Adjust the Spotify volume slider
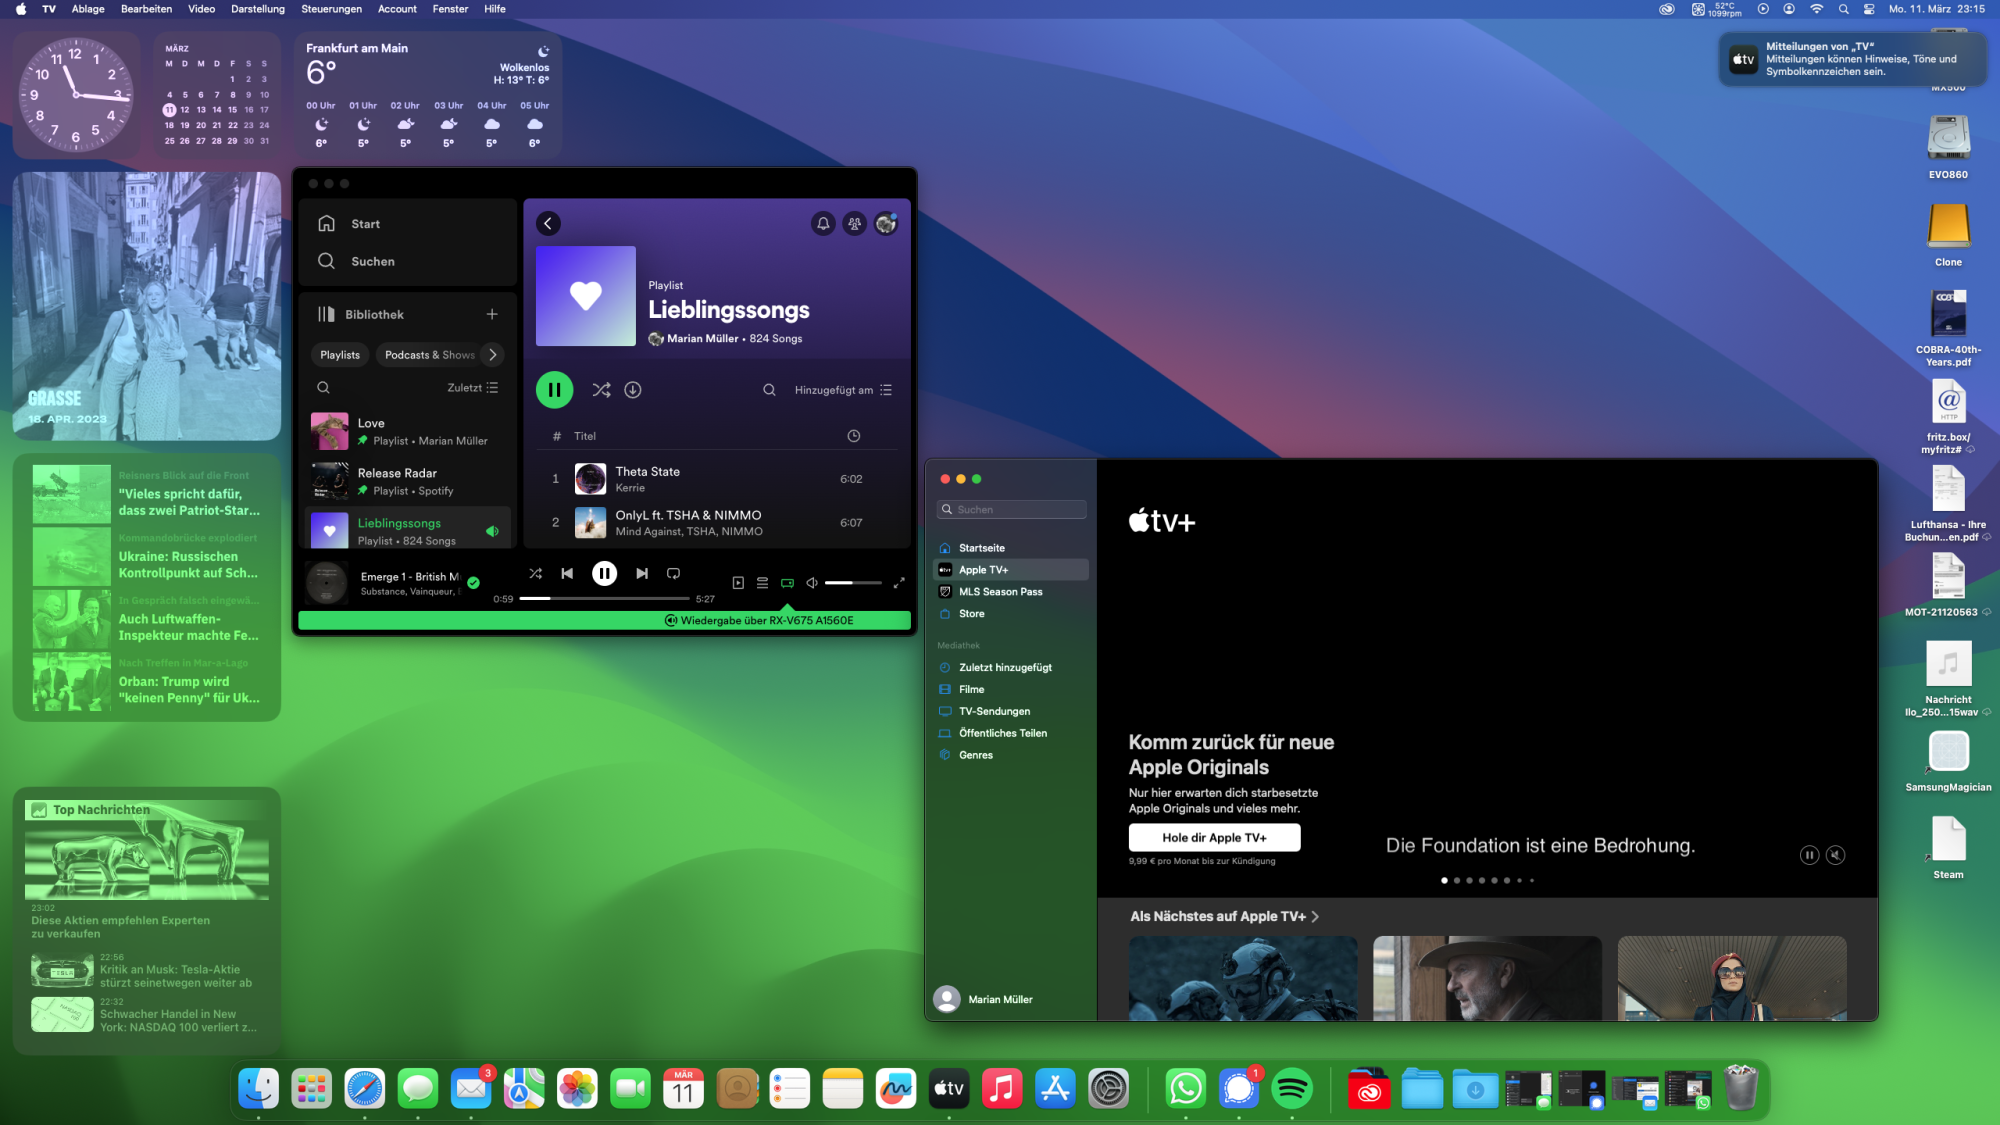Viewport: 2000px width, 1125px height. 852,583
